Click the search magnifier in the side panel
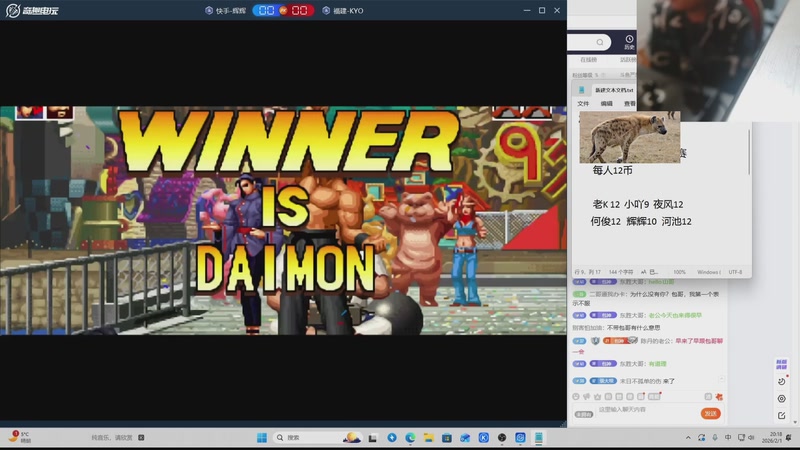 pyautogui.click(x=600, y=42)
